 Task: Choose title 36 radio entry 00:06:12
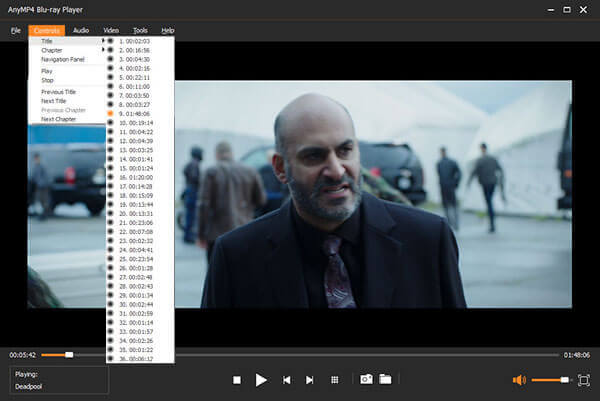137,359
